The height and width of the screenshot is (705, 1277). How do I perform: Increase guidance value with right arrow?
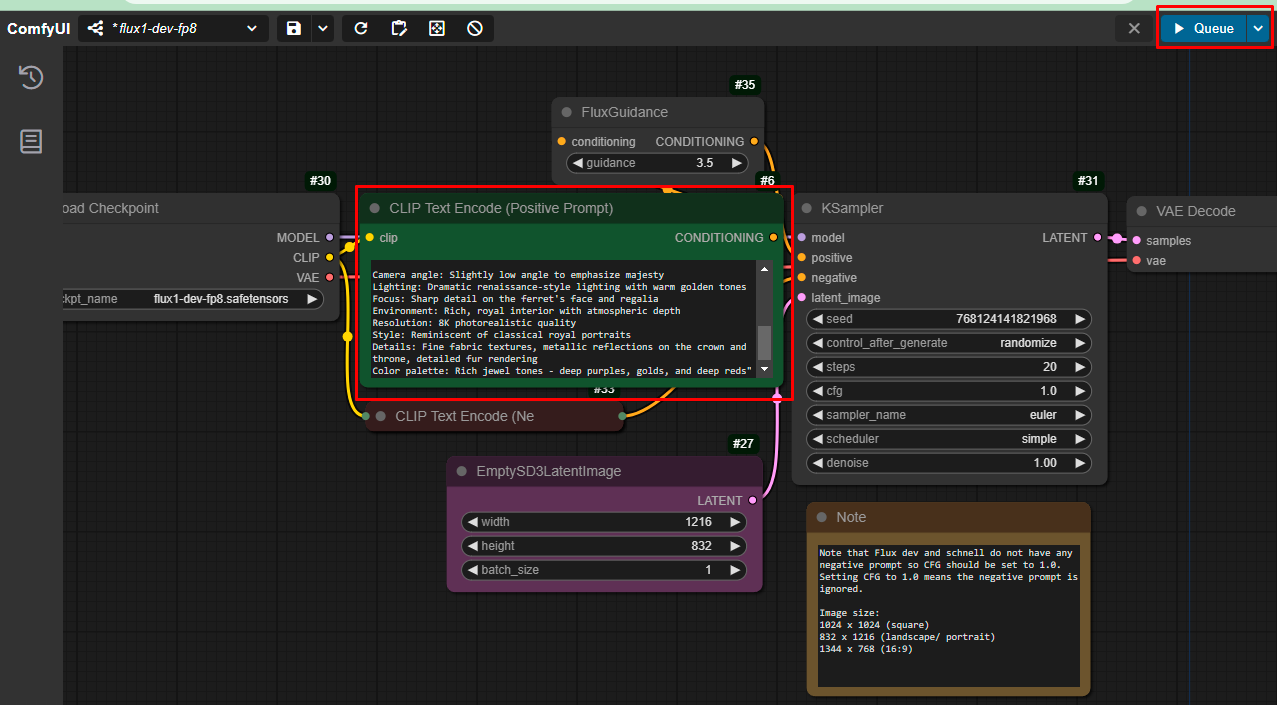point(737,163)
